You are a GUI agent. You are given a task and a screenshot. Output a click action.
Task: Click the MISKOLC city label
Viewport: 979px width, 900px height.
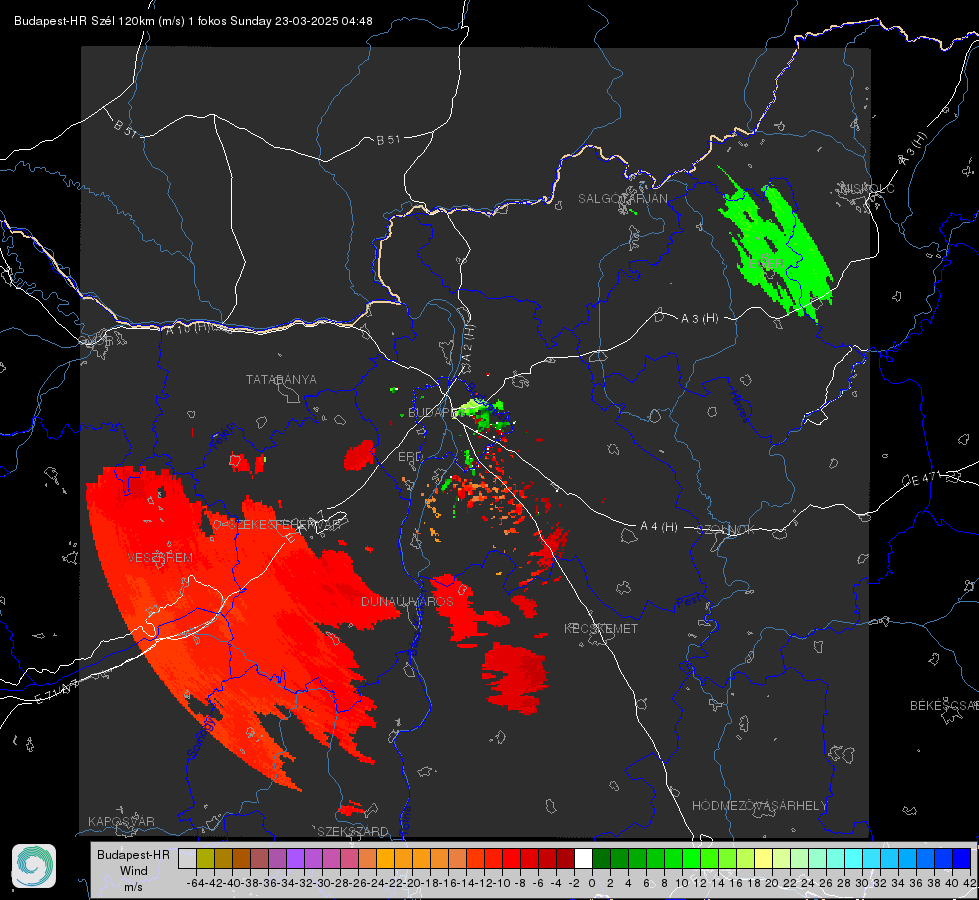867,188
